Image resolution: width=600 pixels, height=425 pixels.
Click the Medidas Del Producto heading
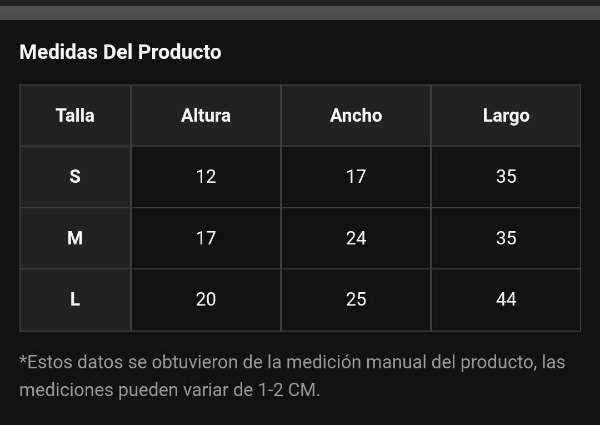click(x=120, y=52)
